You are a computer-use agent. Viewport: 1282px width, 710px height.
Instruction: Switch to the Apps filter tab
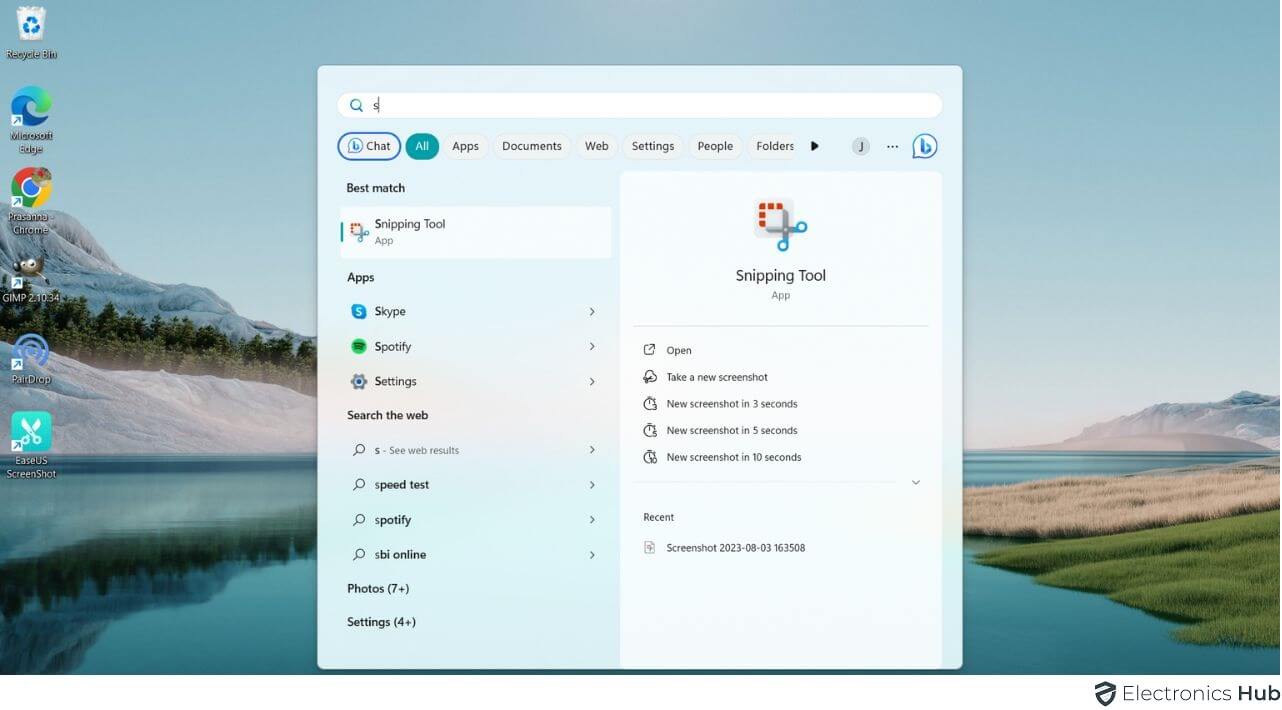[465, 146]
